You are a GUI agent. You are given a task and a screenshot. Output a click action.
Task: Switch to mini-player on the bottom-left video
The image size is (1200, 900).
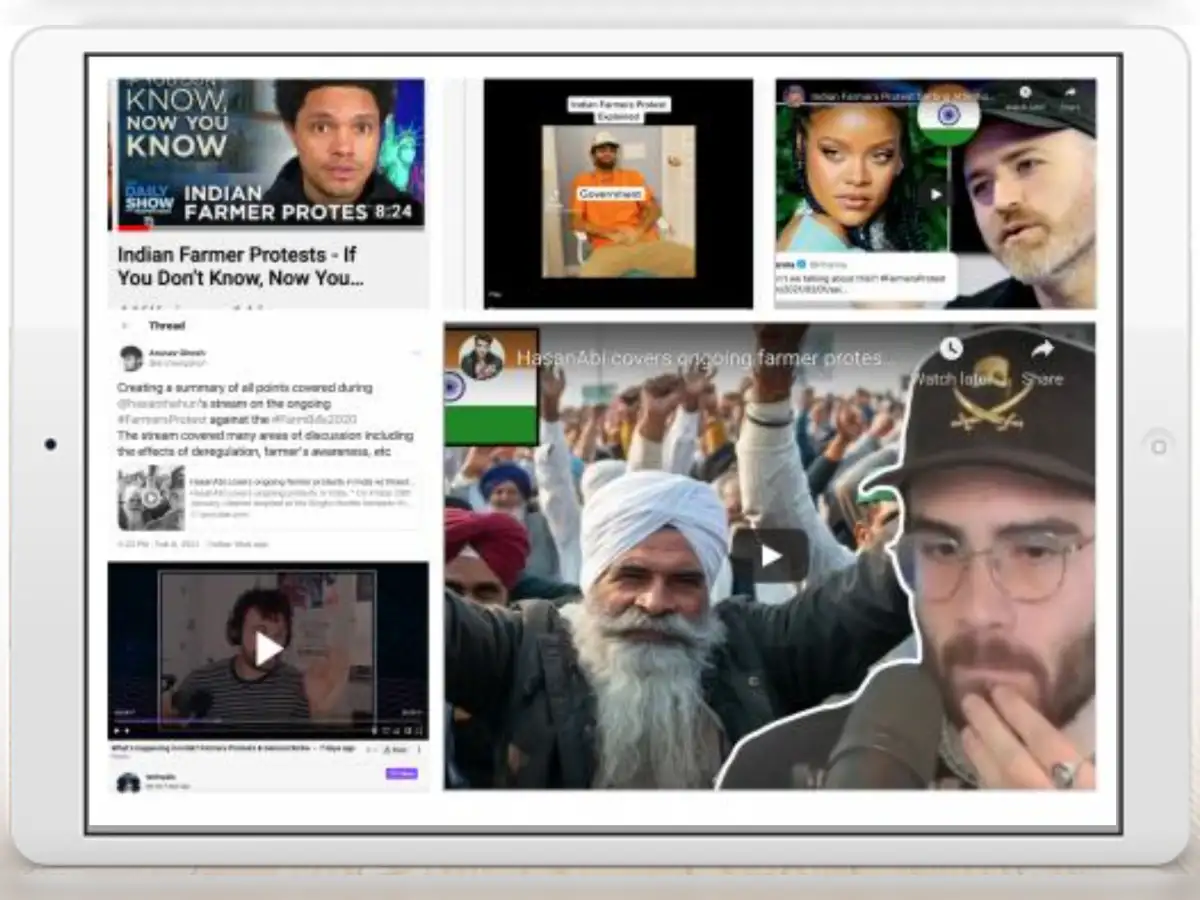coord(406,730)
